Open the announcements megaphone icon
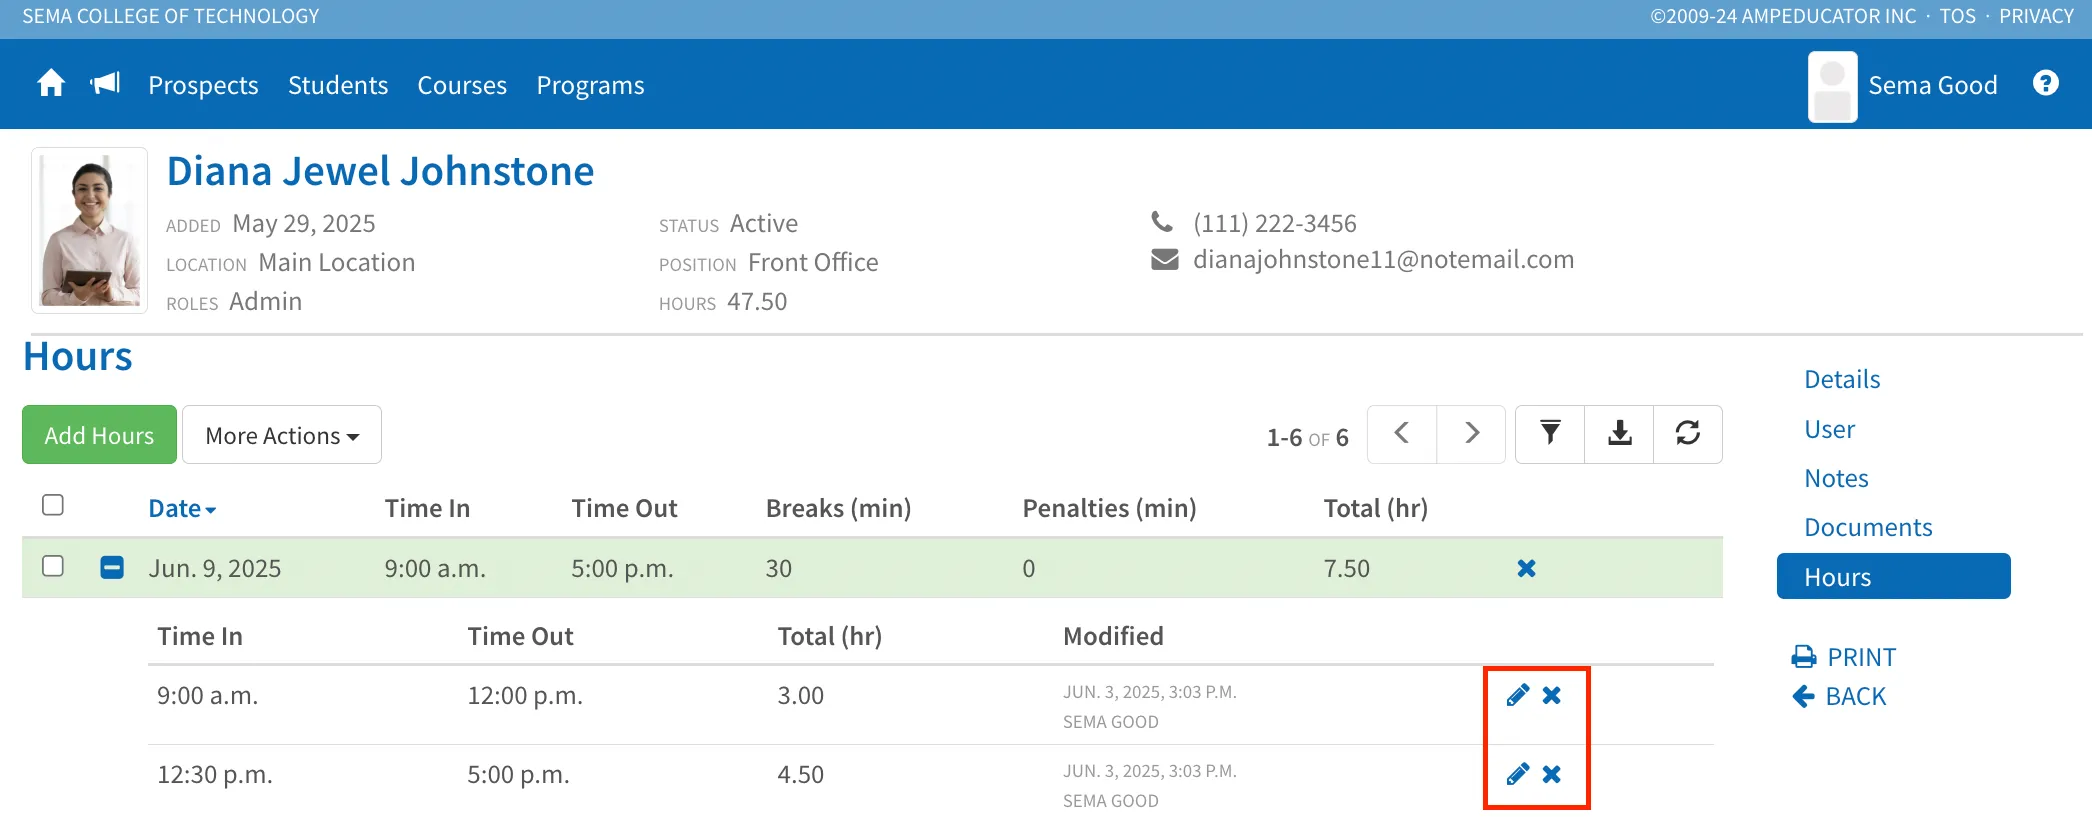The width and height of the screenshot is (2092, 830). click(x=105, y=84)
